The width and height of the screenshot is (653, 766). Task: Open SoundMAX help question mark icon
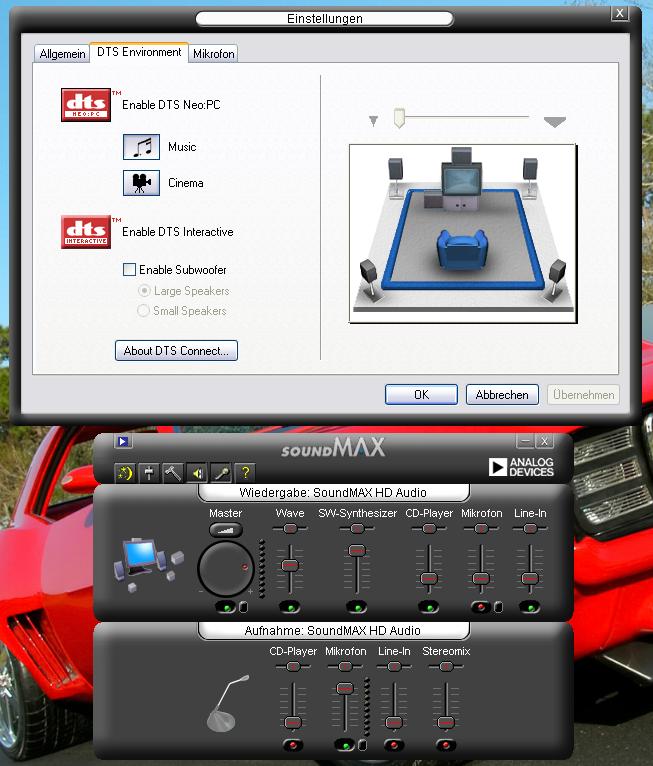tap(245, 473)
